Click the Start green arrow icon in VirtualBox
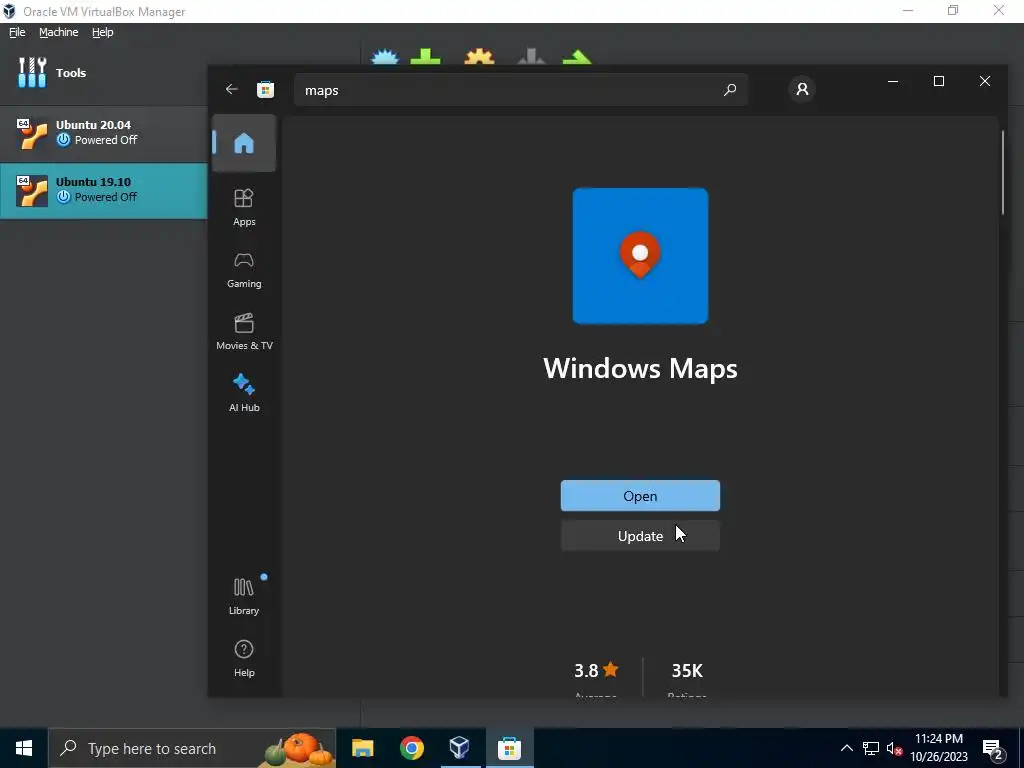 577,57
